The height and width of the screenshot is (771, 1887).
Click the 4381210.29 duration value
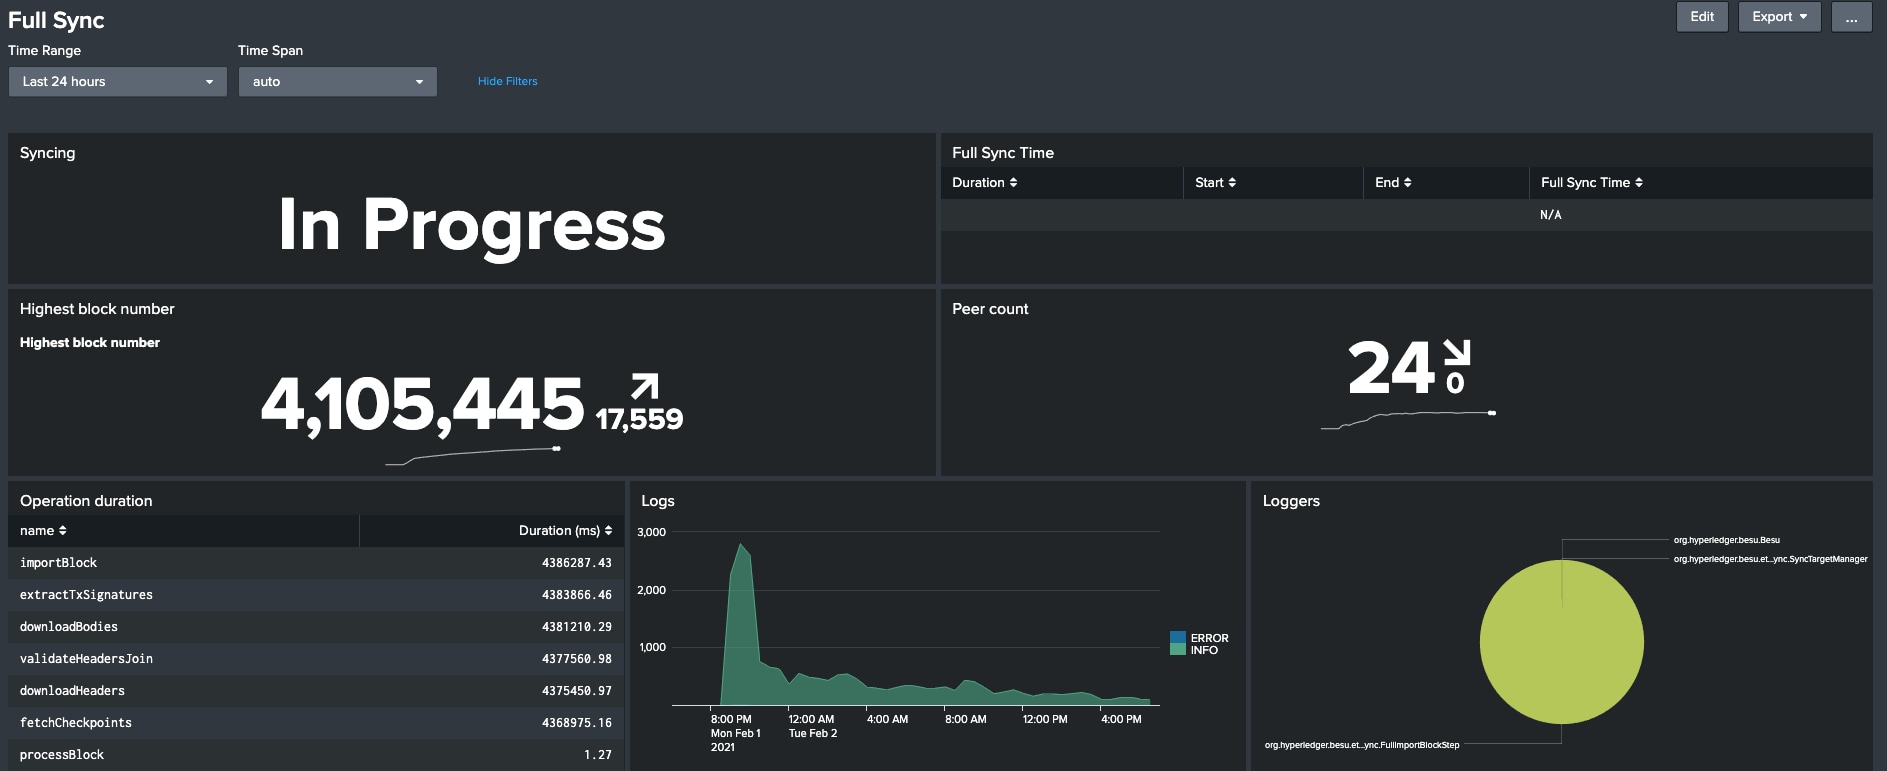577,627
